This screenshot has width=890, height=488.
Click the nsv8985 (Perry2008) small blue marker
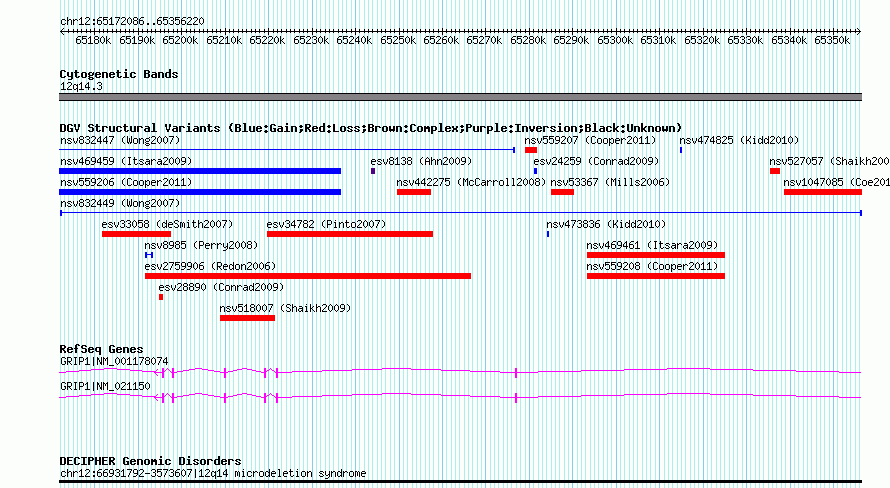point(149,255)
